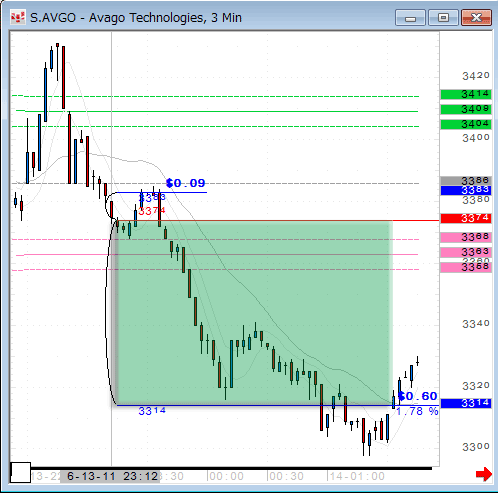
Task: Select green 3404 price label
Action: [x=466, y=124]
